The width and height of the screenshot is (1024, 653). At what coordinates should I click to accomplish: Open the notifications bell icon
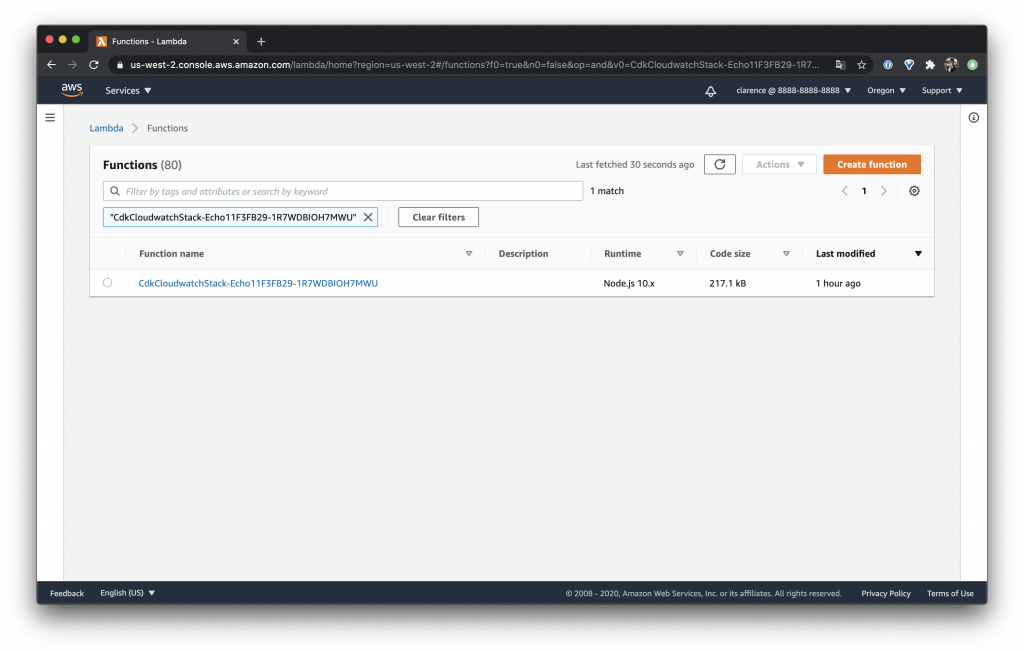coord(711,91)
